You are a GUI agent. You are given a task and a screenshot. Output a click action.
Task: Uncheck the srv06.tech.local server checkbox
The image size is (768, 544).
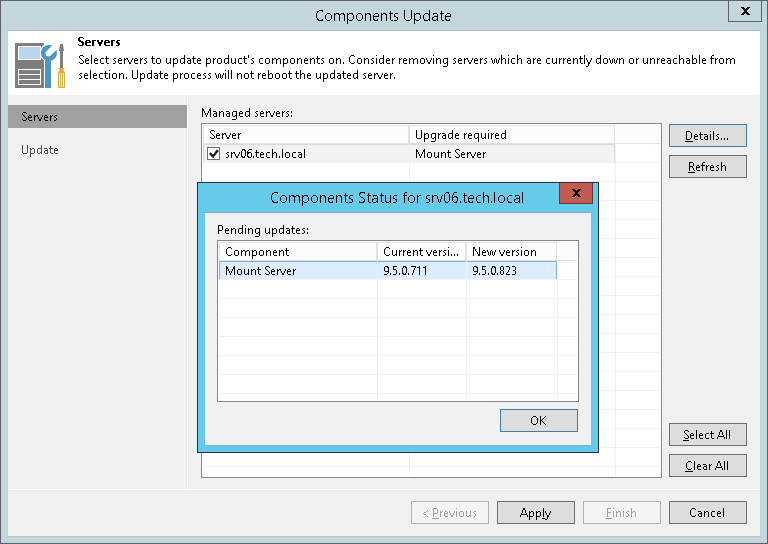[213, 154]
